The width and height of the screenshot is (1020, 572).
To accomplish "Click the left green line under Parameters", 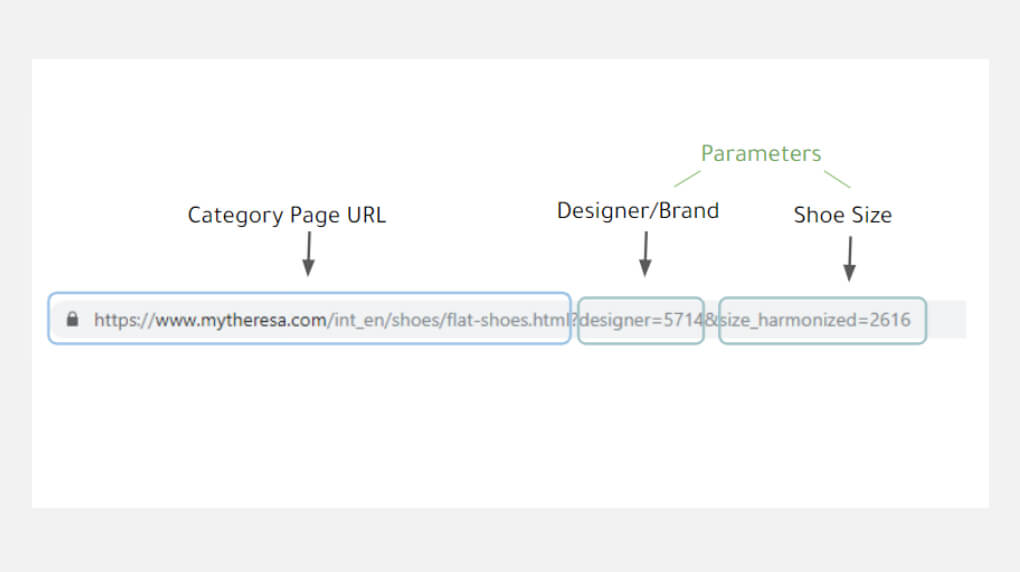I will (687, 178).
